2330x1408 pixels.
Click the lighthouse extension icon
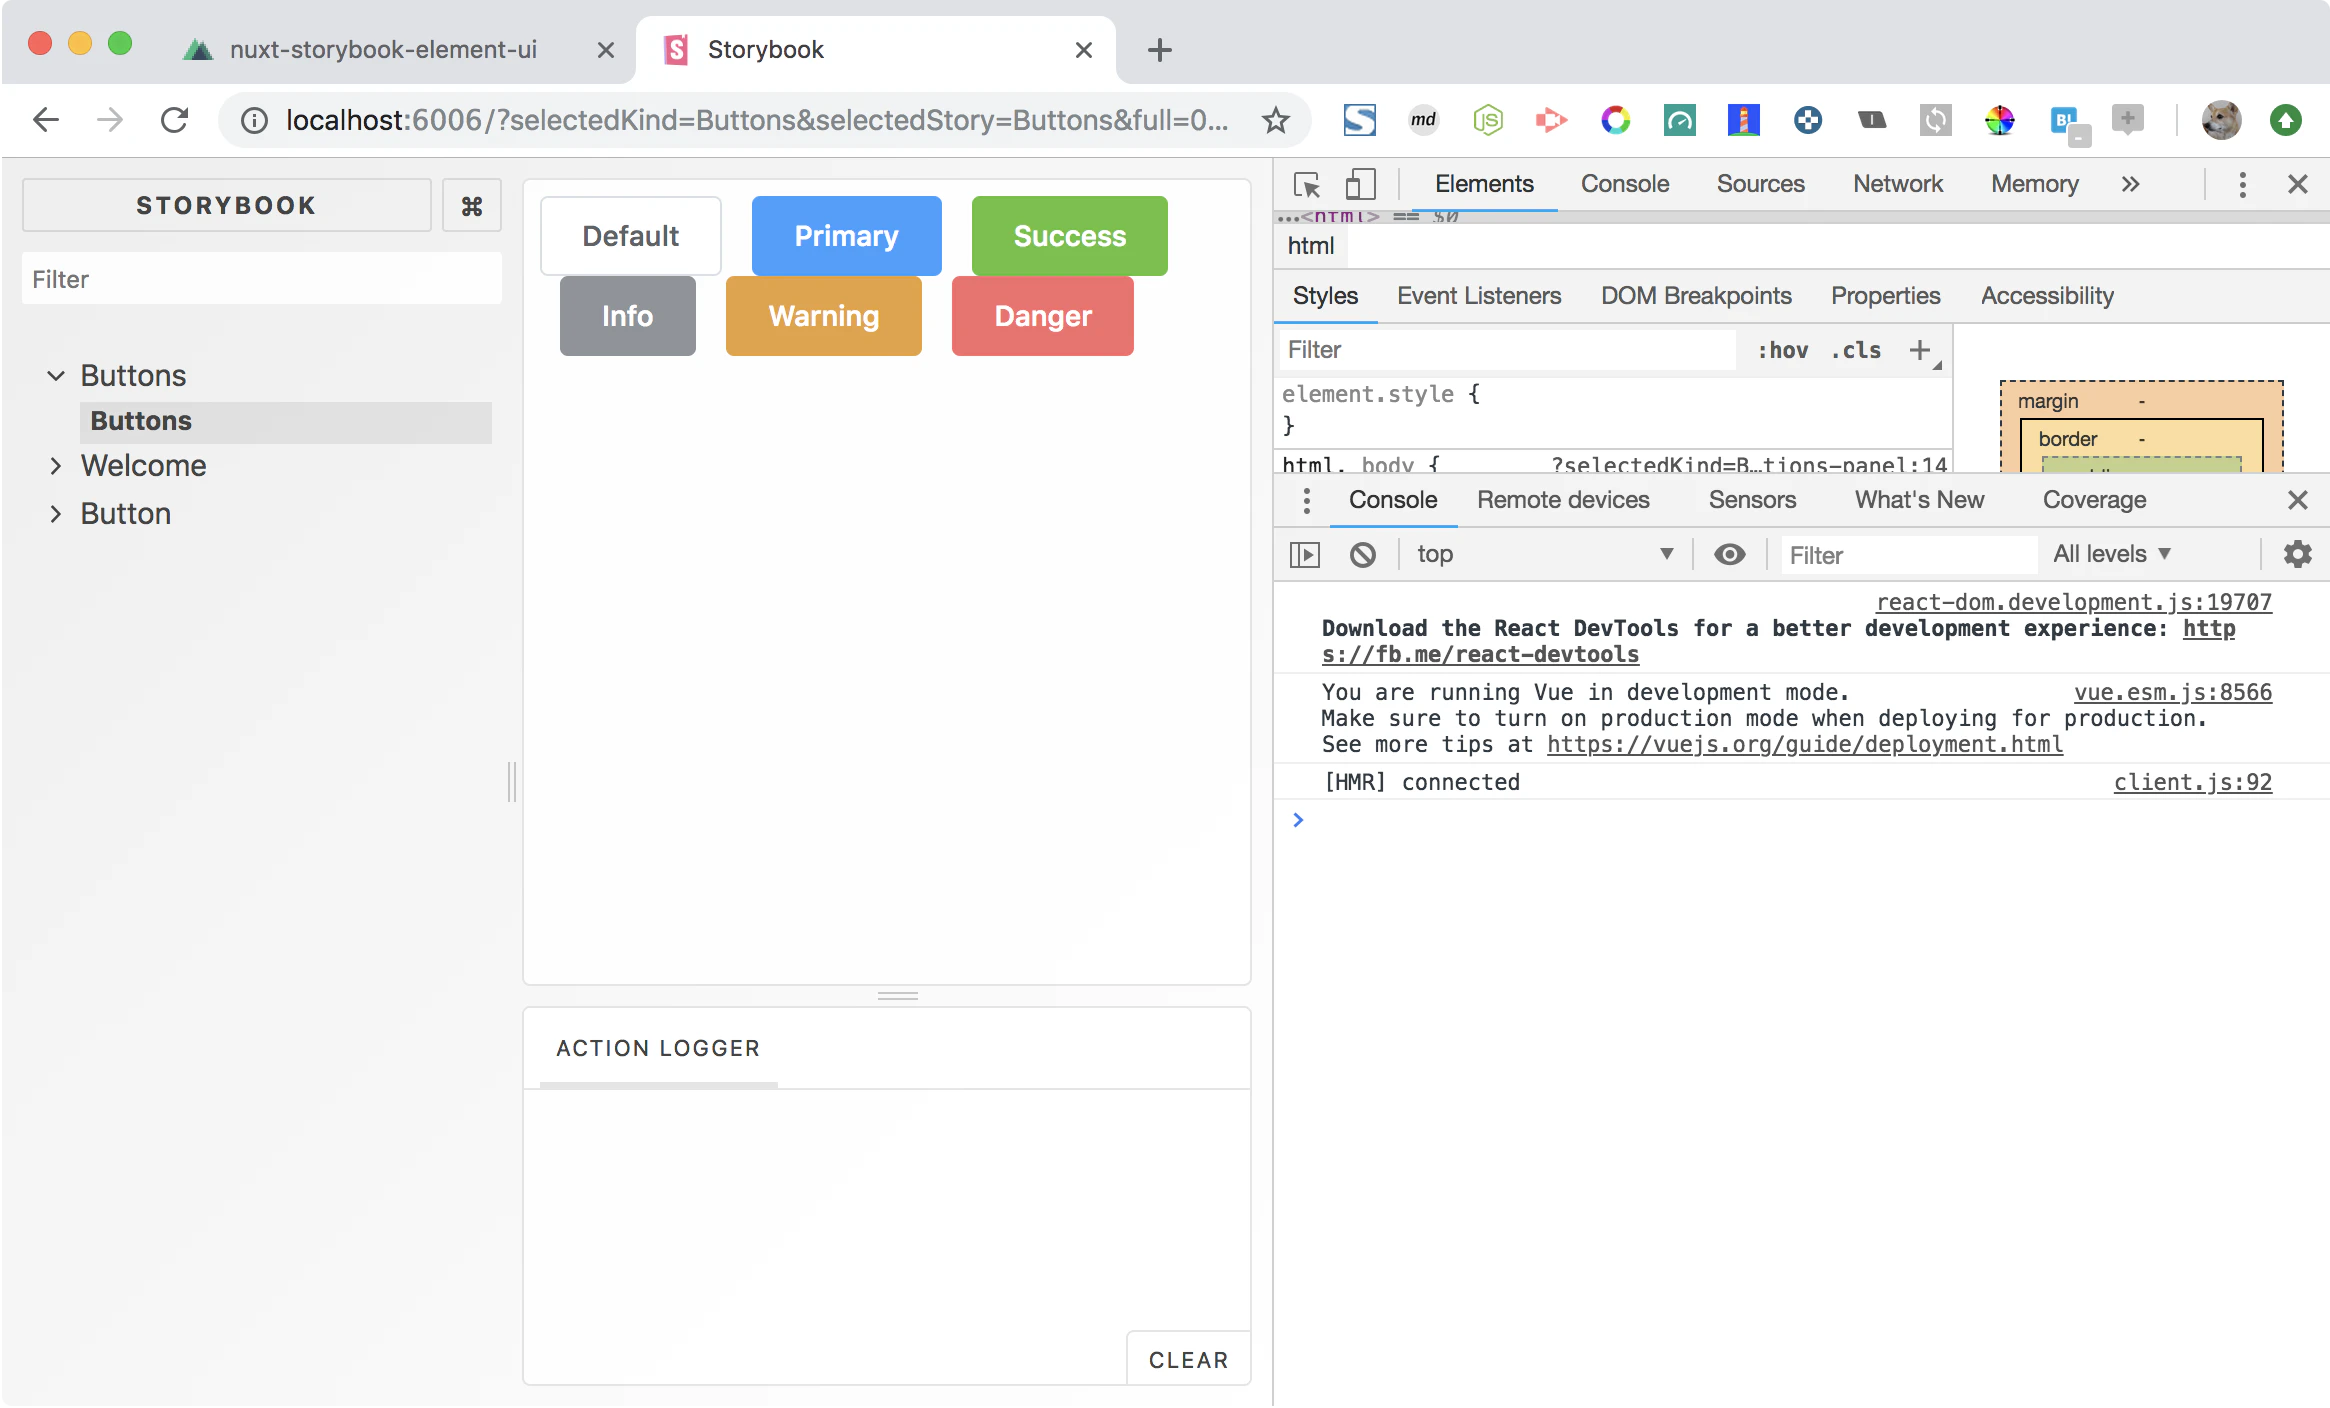click(x=1743, y=121)
